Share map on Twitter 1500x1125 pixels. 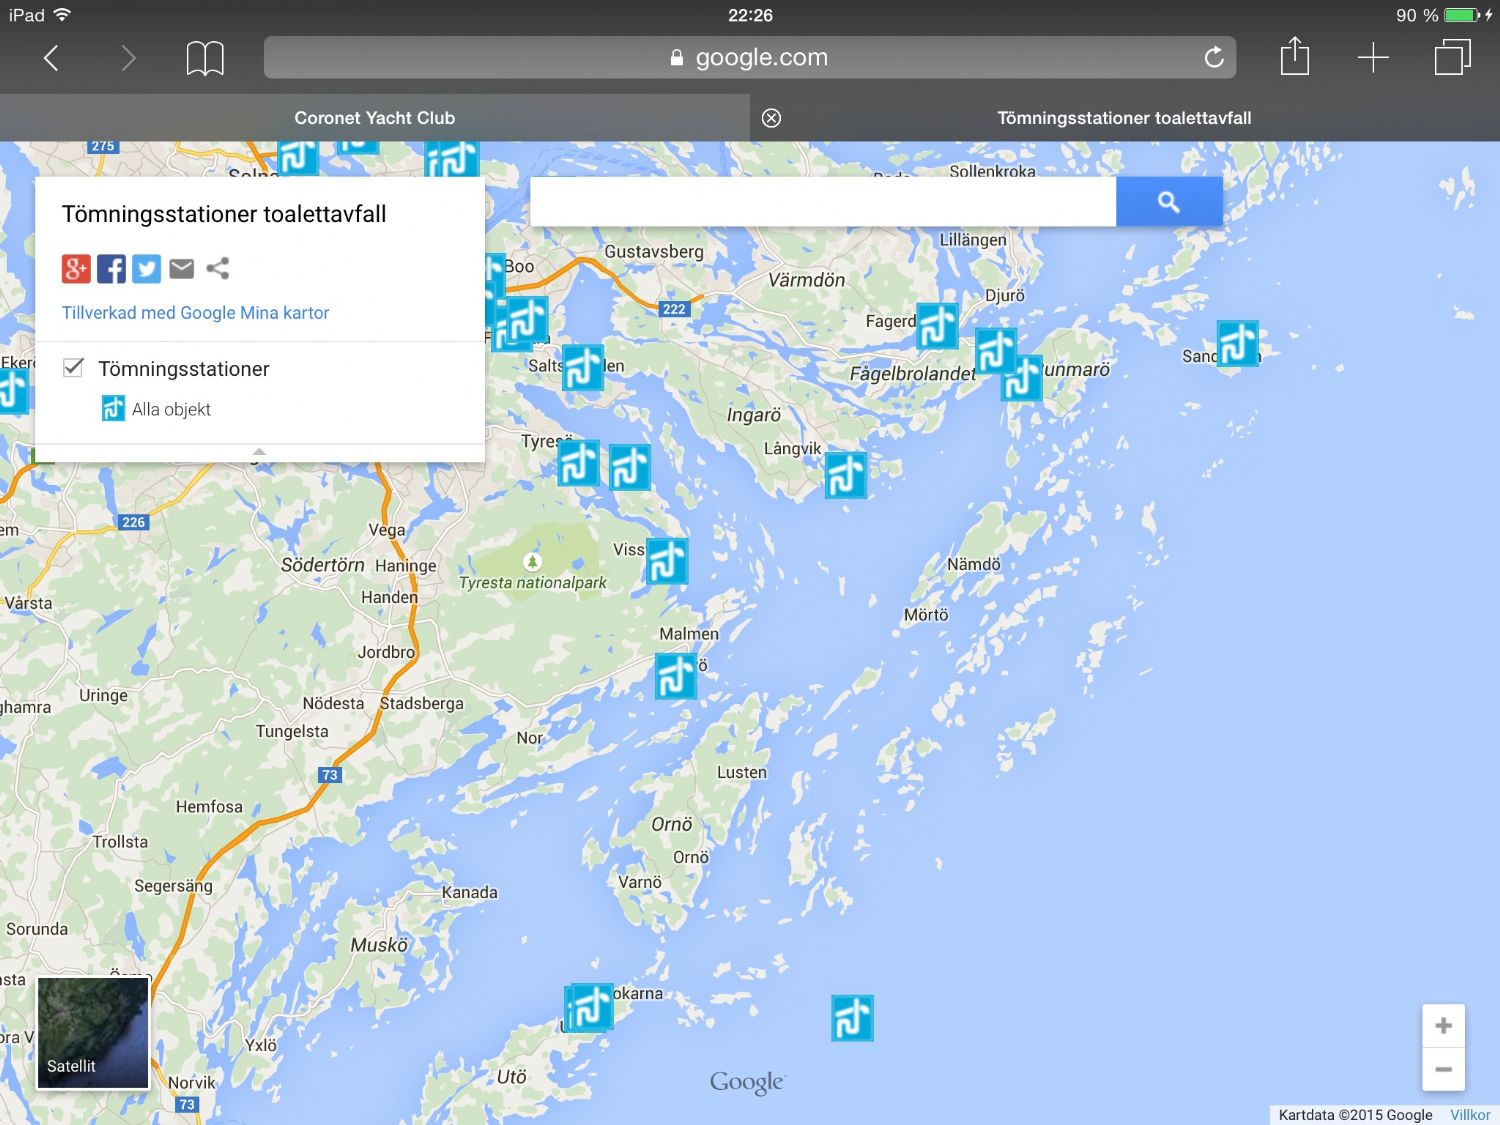(146, 268)
